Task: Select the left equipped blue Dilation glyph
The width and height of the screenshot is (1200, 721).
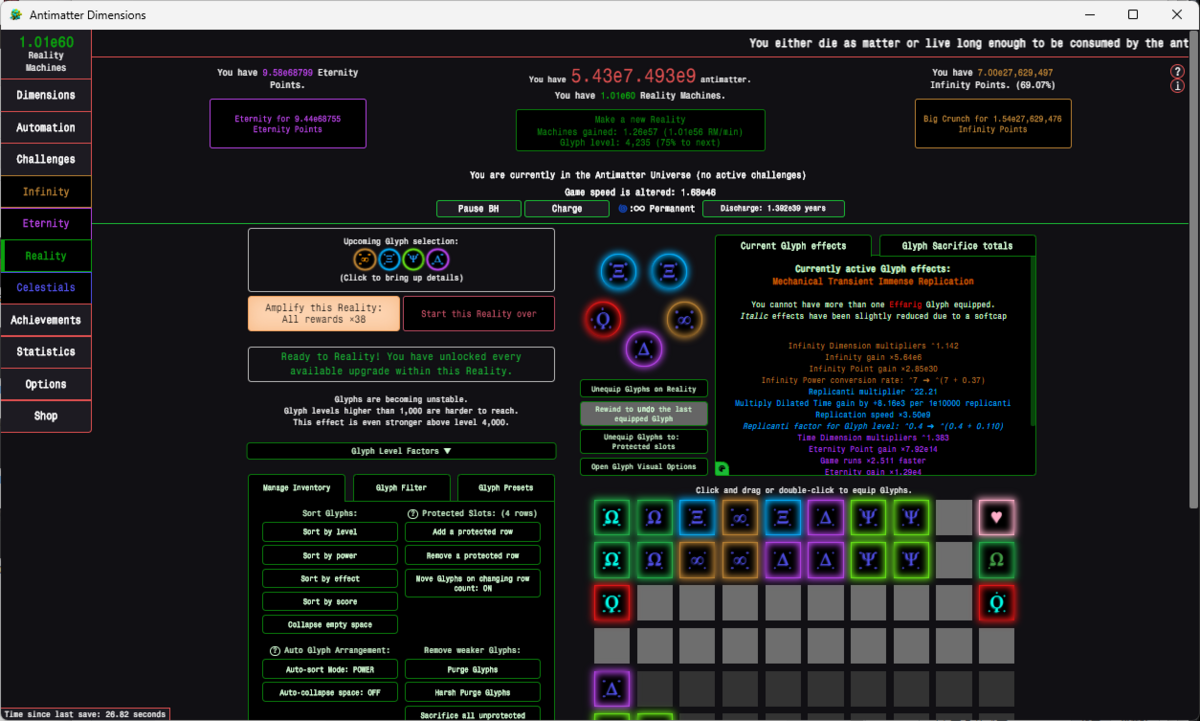Action: (x=619, y=270)
